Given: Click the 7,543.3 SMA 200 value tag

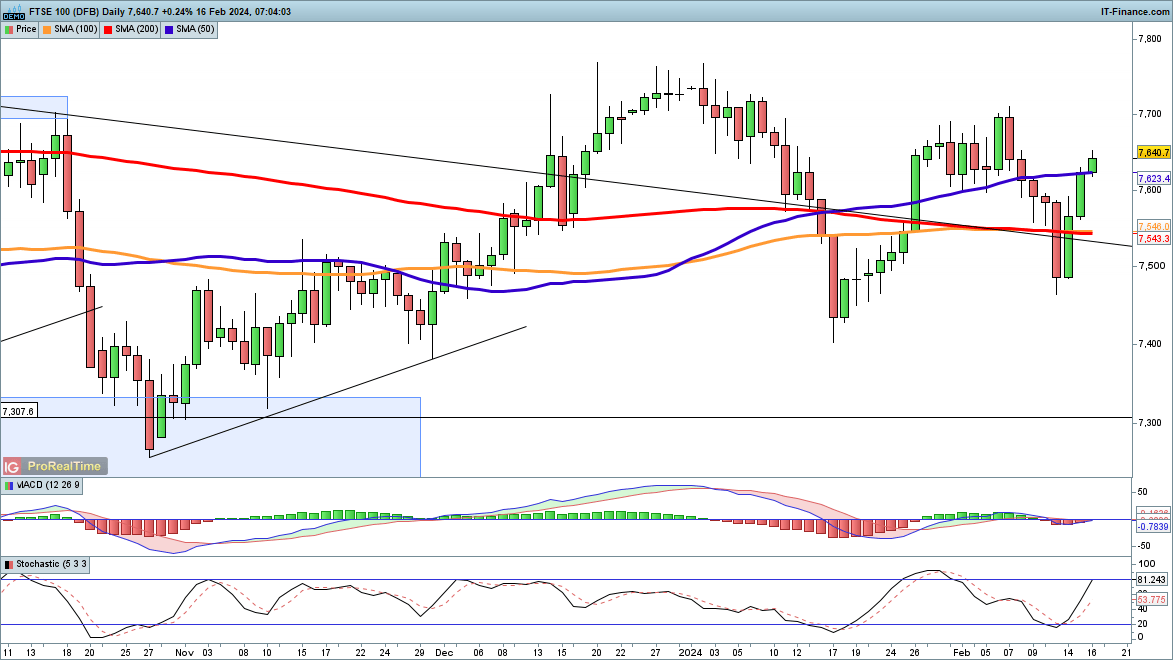Looking at the screenshot, I should point(1154,239).
